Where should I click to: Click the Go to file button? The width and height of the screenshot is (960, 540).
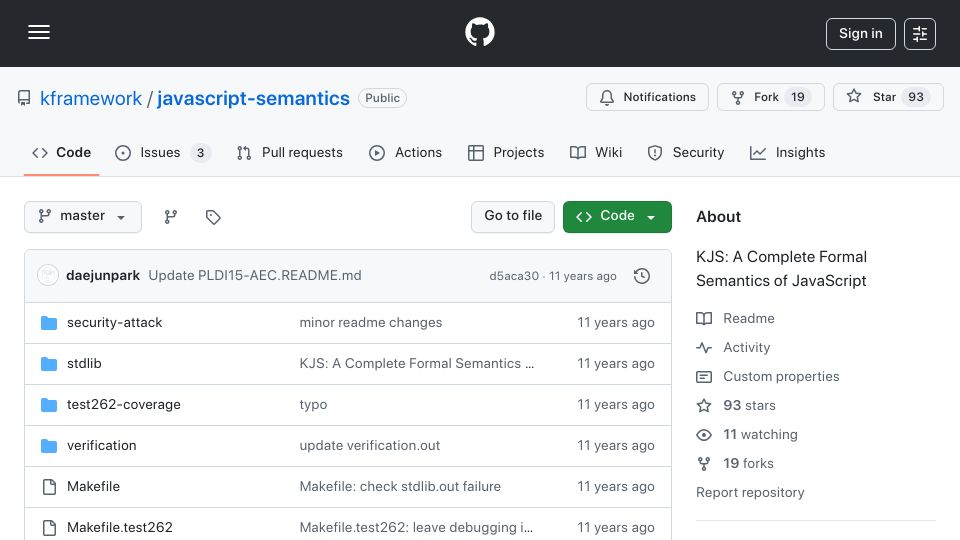(513, 217)
